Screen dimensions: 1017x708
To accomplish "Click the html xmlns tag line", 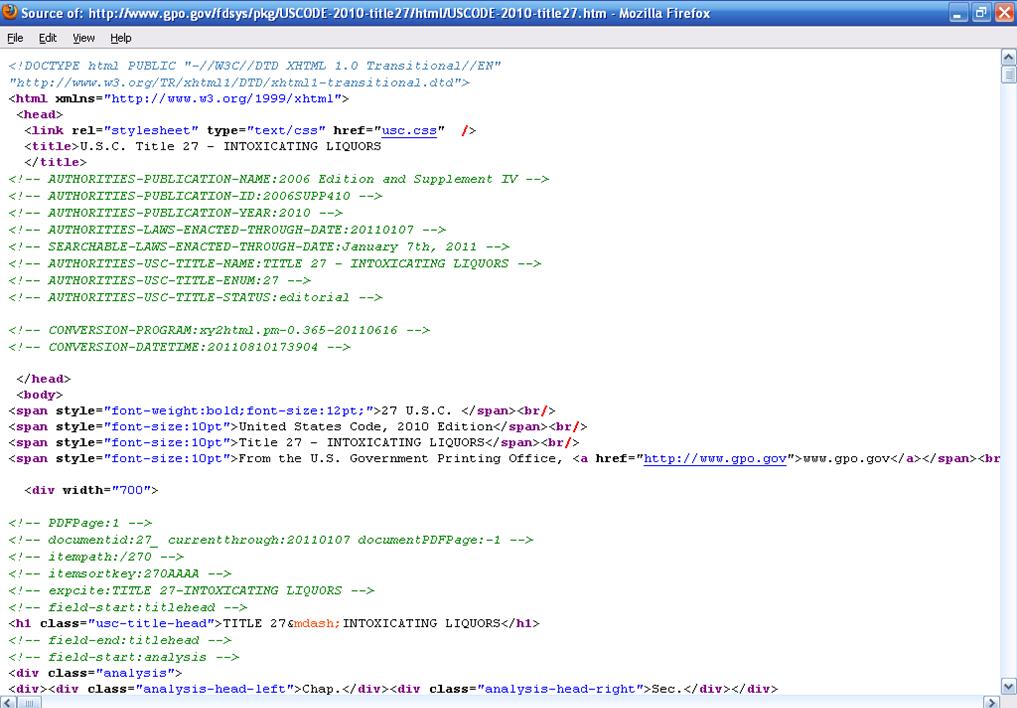I will click(x=179, y=99).
